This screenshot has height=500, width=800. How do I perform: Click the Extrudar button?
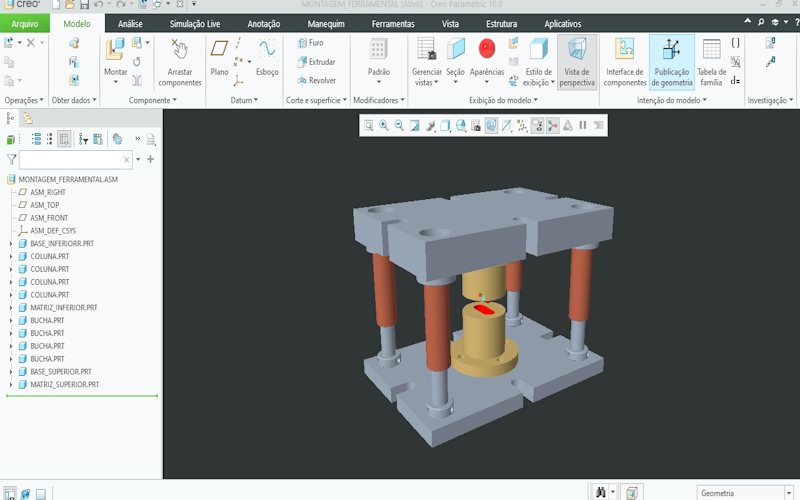(315, 62)
